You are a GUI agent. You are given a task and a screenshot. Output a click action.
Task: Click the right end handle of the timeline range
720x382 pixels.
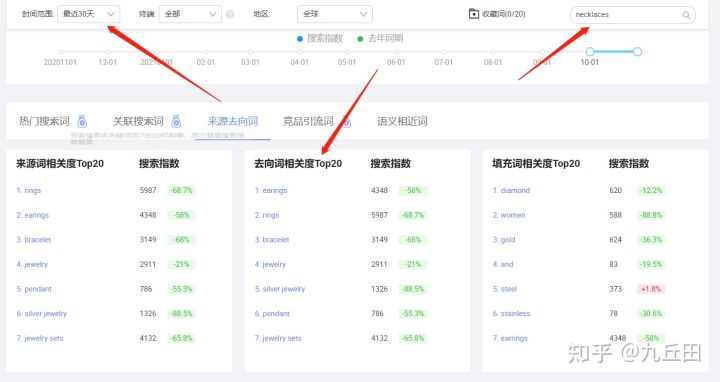(637, 51)
